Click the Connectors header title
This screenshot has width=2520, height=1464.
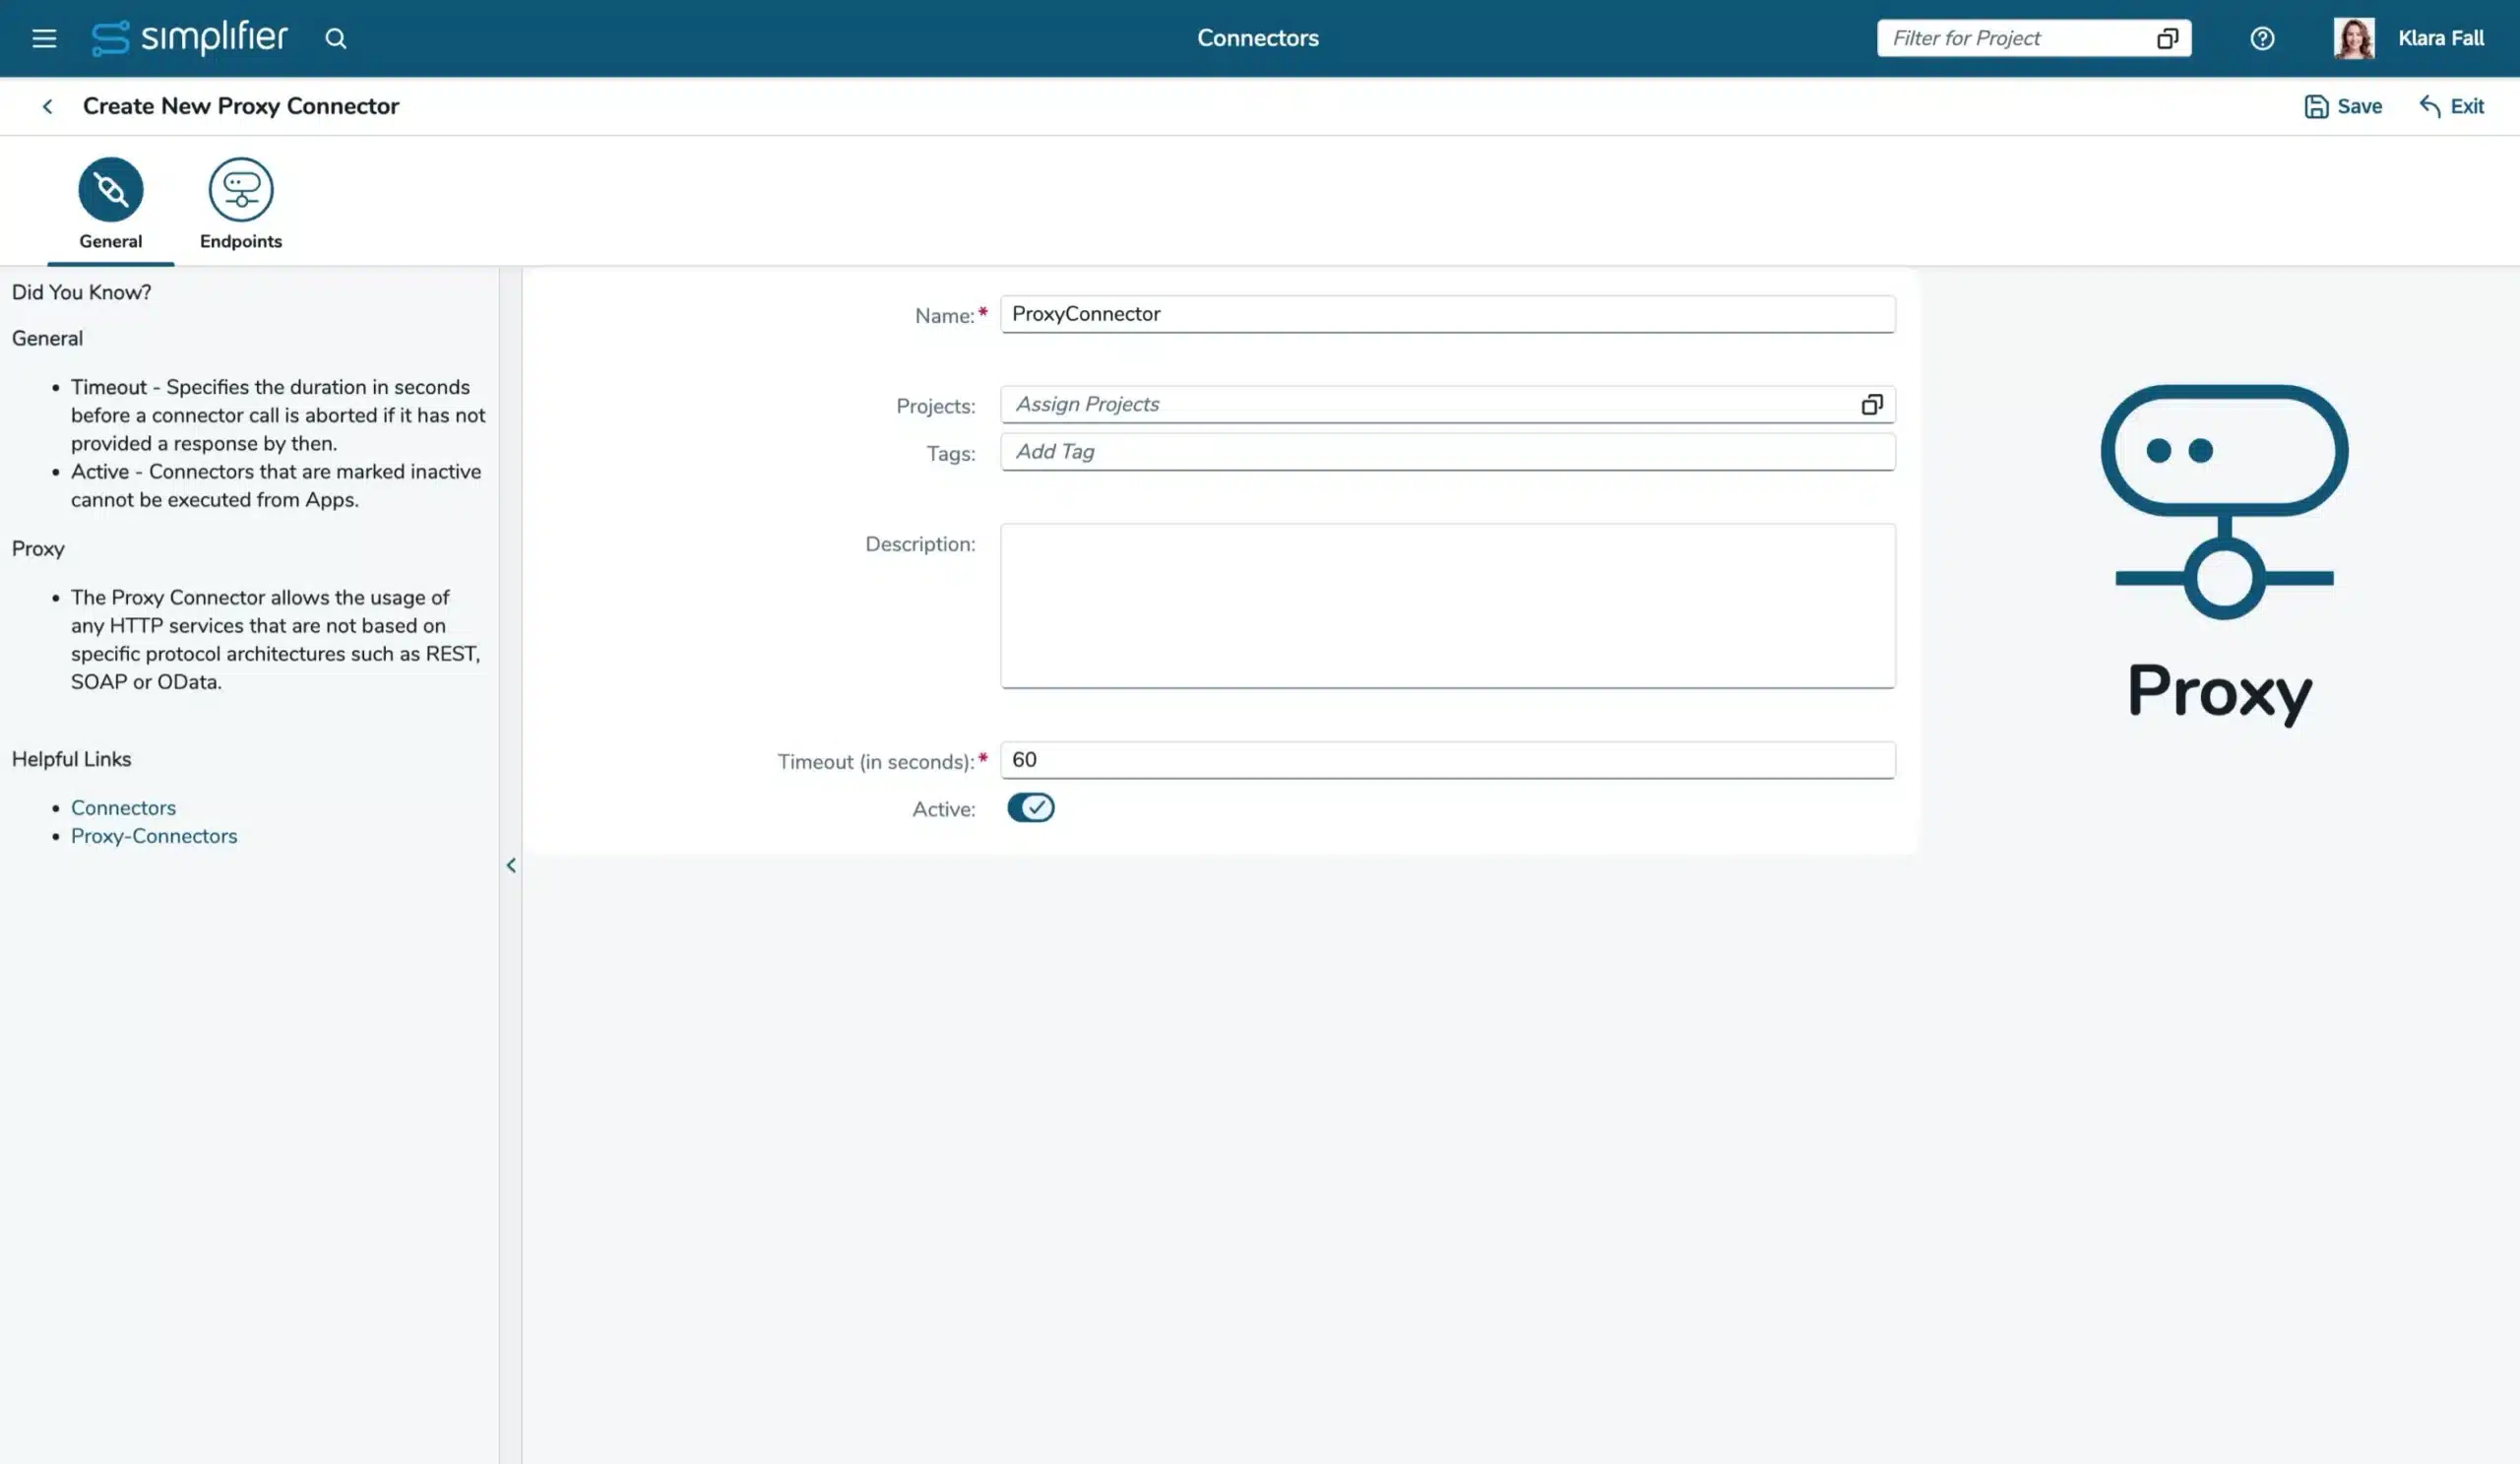point(1257,38)
